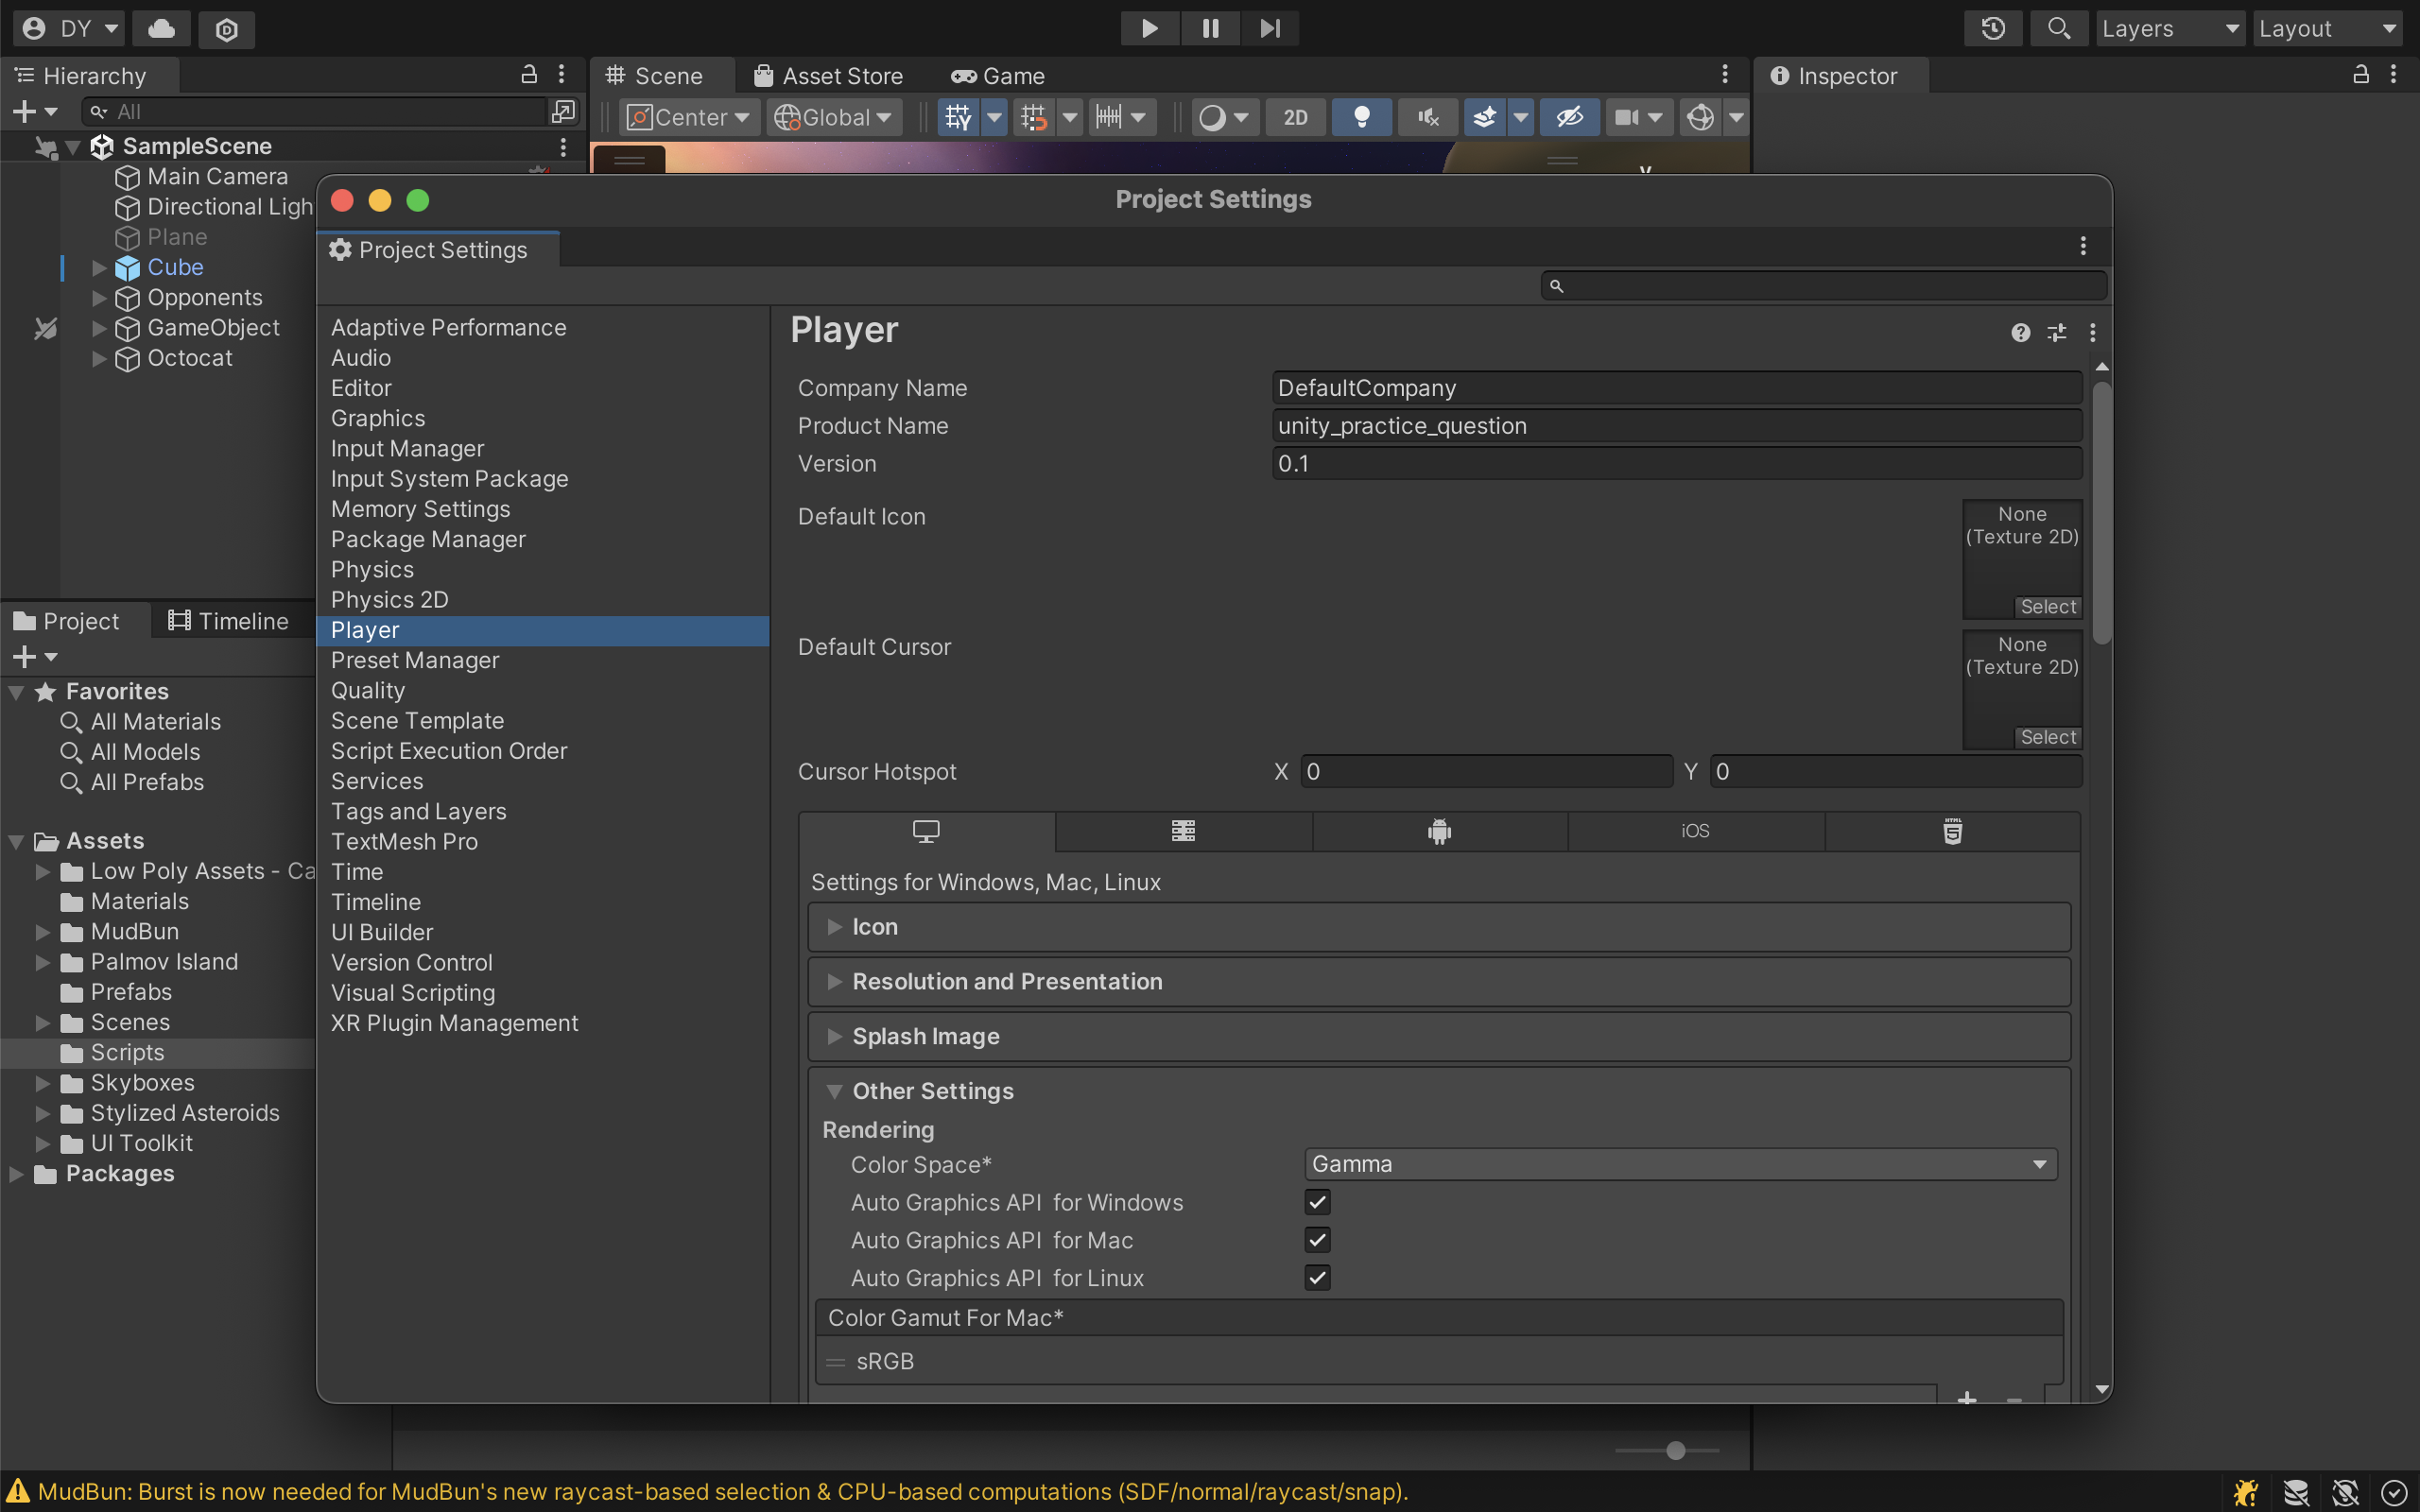Switch to the Scene tab
This screenshot has height=1512, width=2420.
tap(655, 76)
